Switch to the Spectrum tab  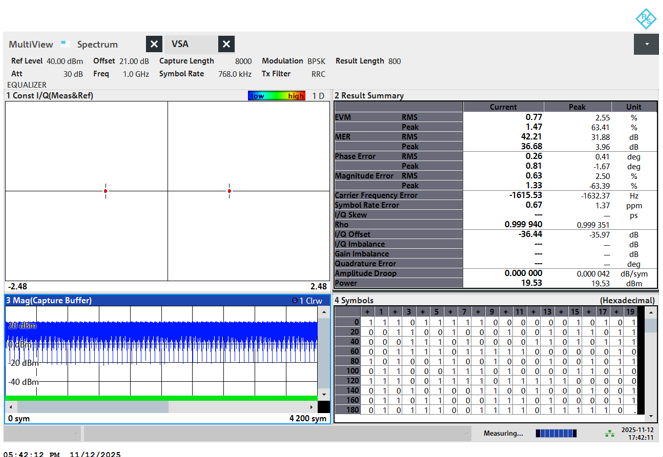[x=97, y=44]
